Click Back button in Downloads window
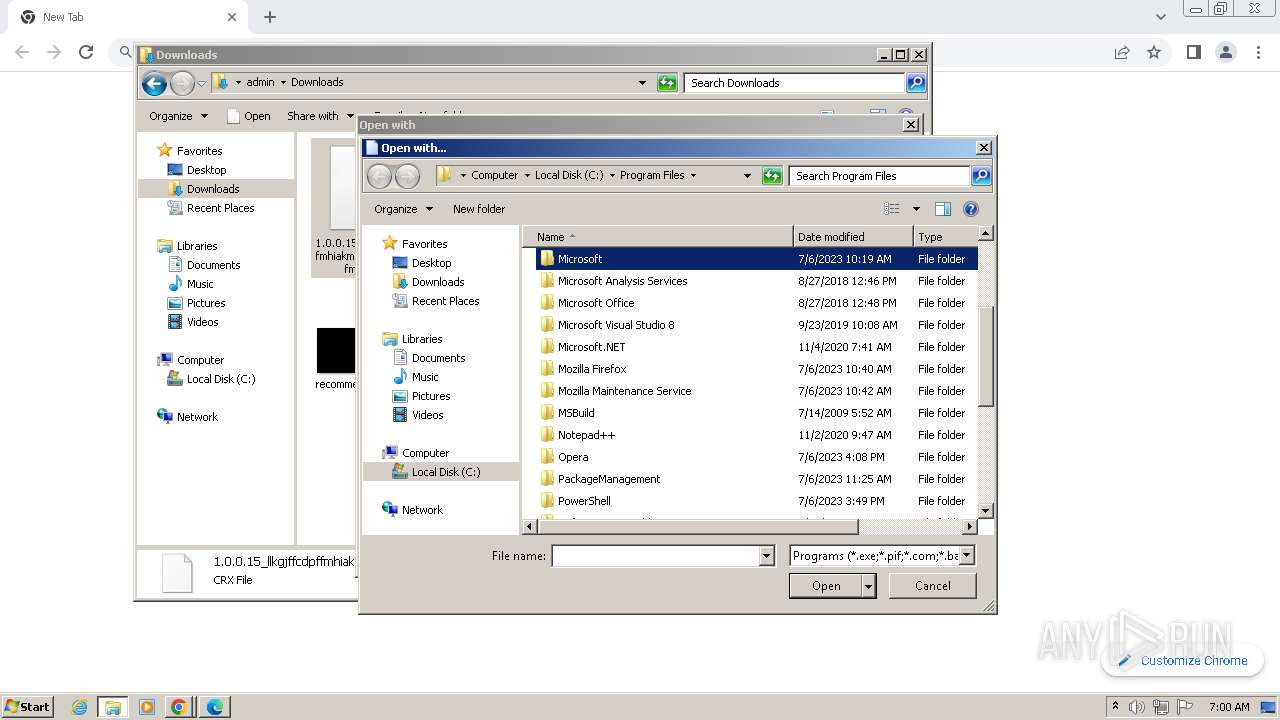 154,83
